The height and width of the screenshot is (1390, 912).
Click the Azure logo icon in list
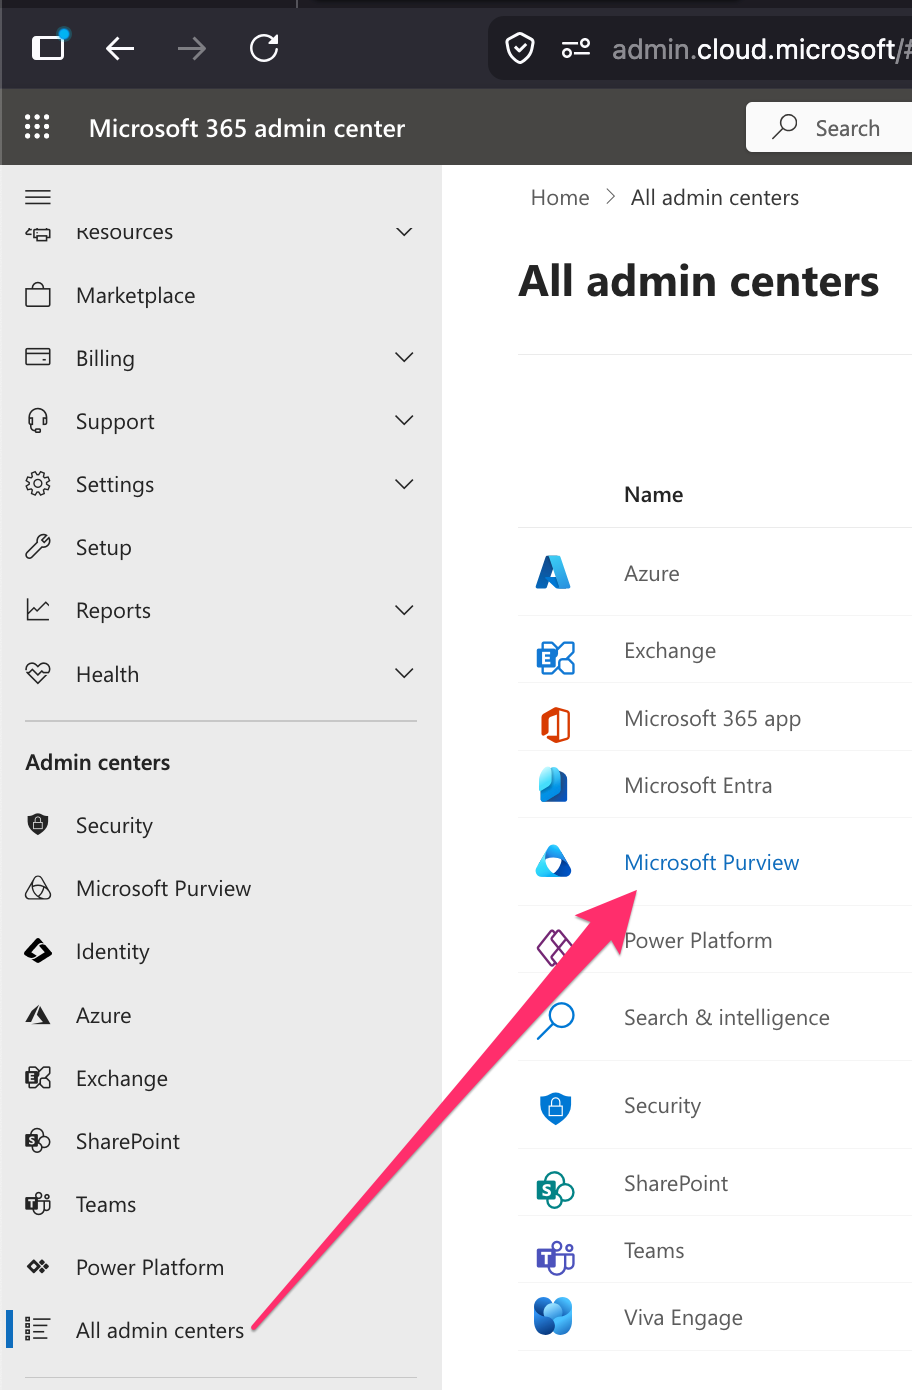point(553,572)
